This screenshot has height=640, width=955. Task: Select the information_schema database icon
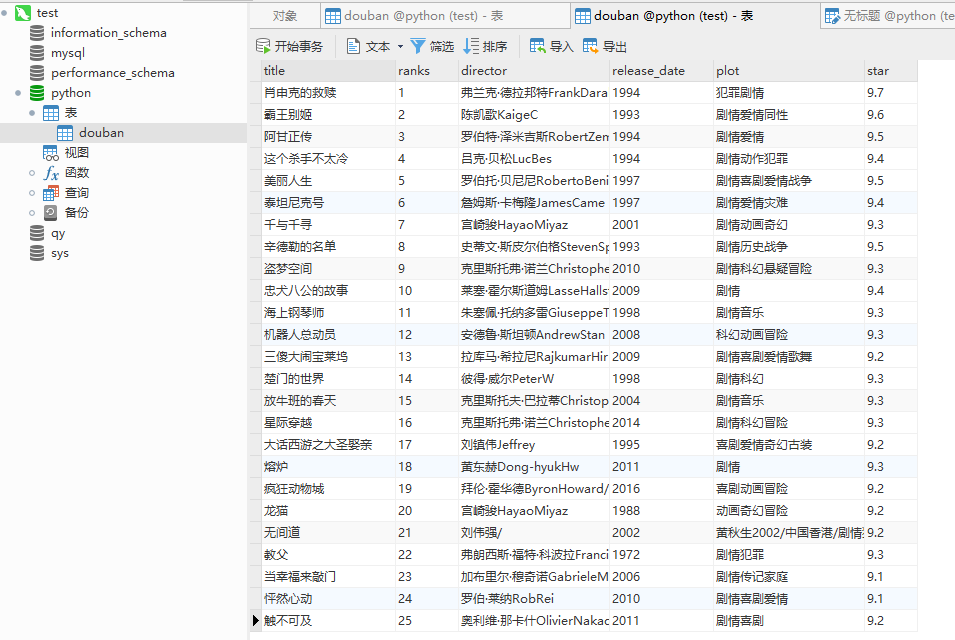coord(37,33)
